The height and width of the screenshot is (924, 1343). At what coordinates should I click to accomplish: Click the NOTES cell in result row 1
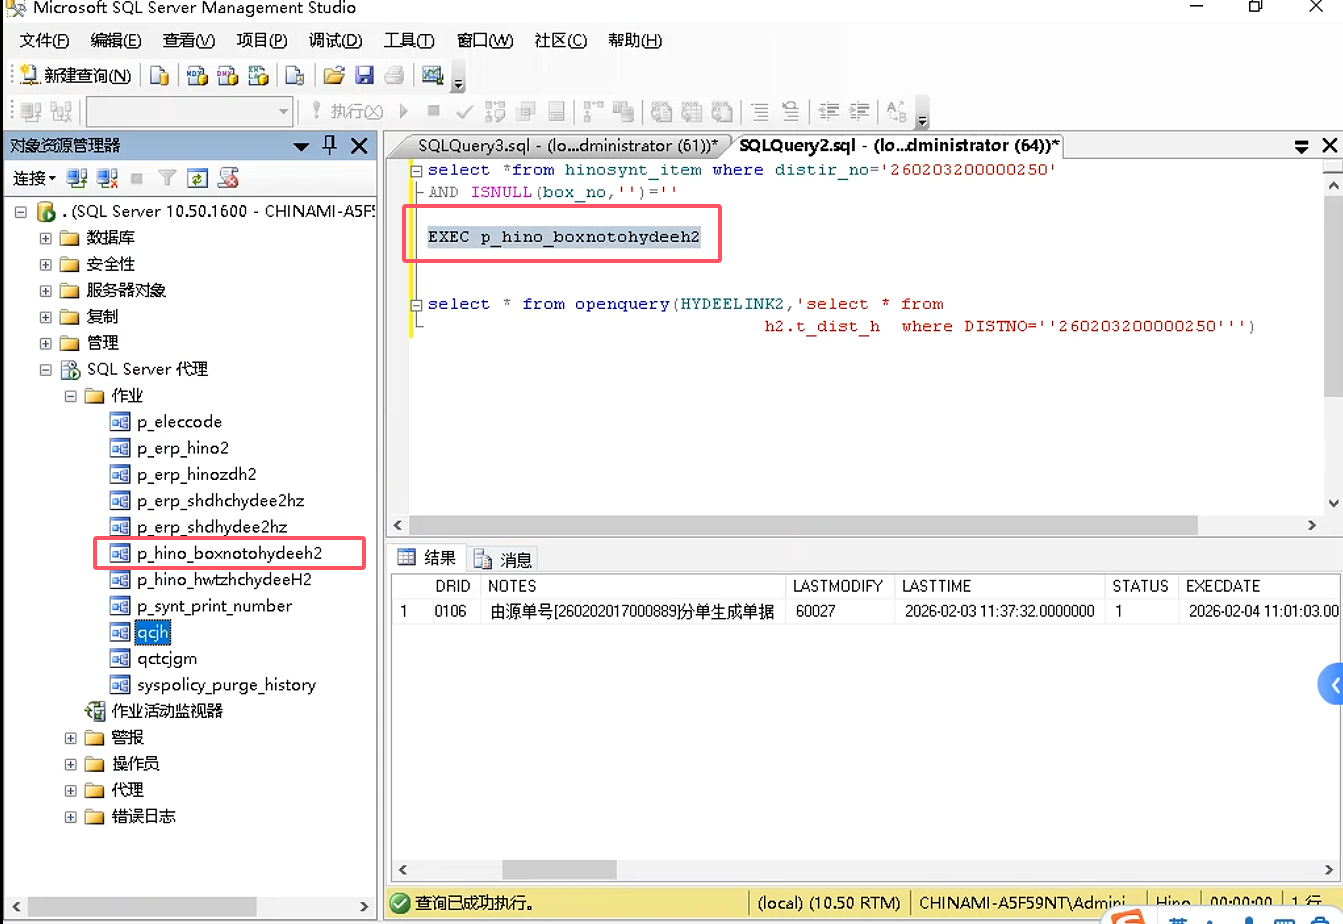(632, 611)
